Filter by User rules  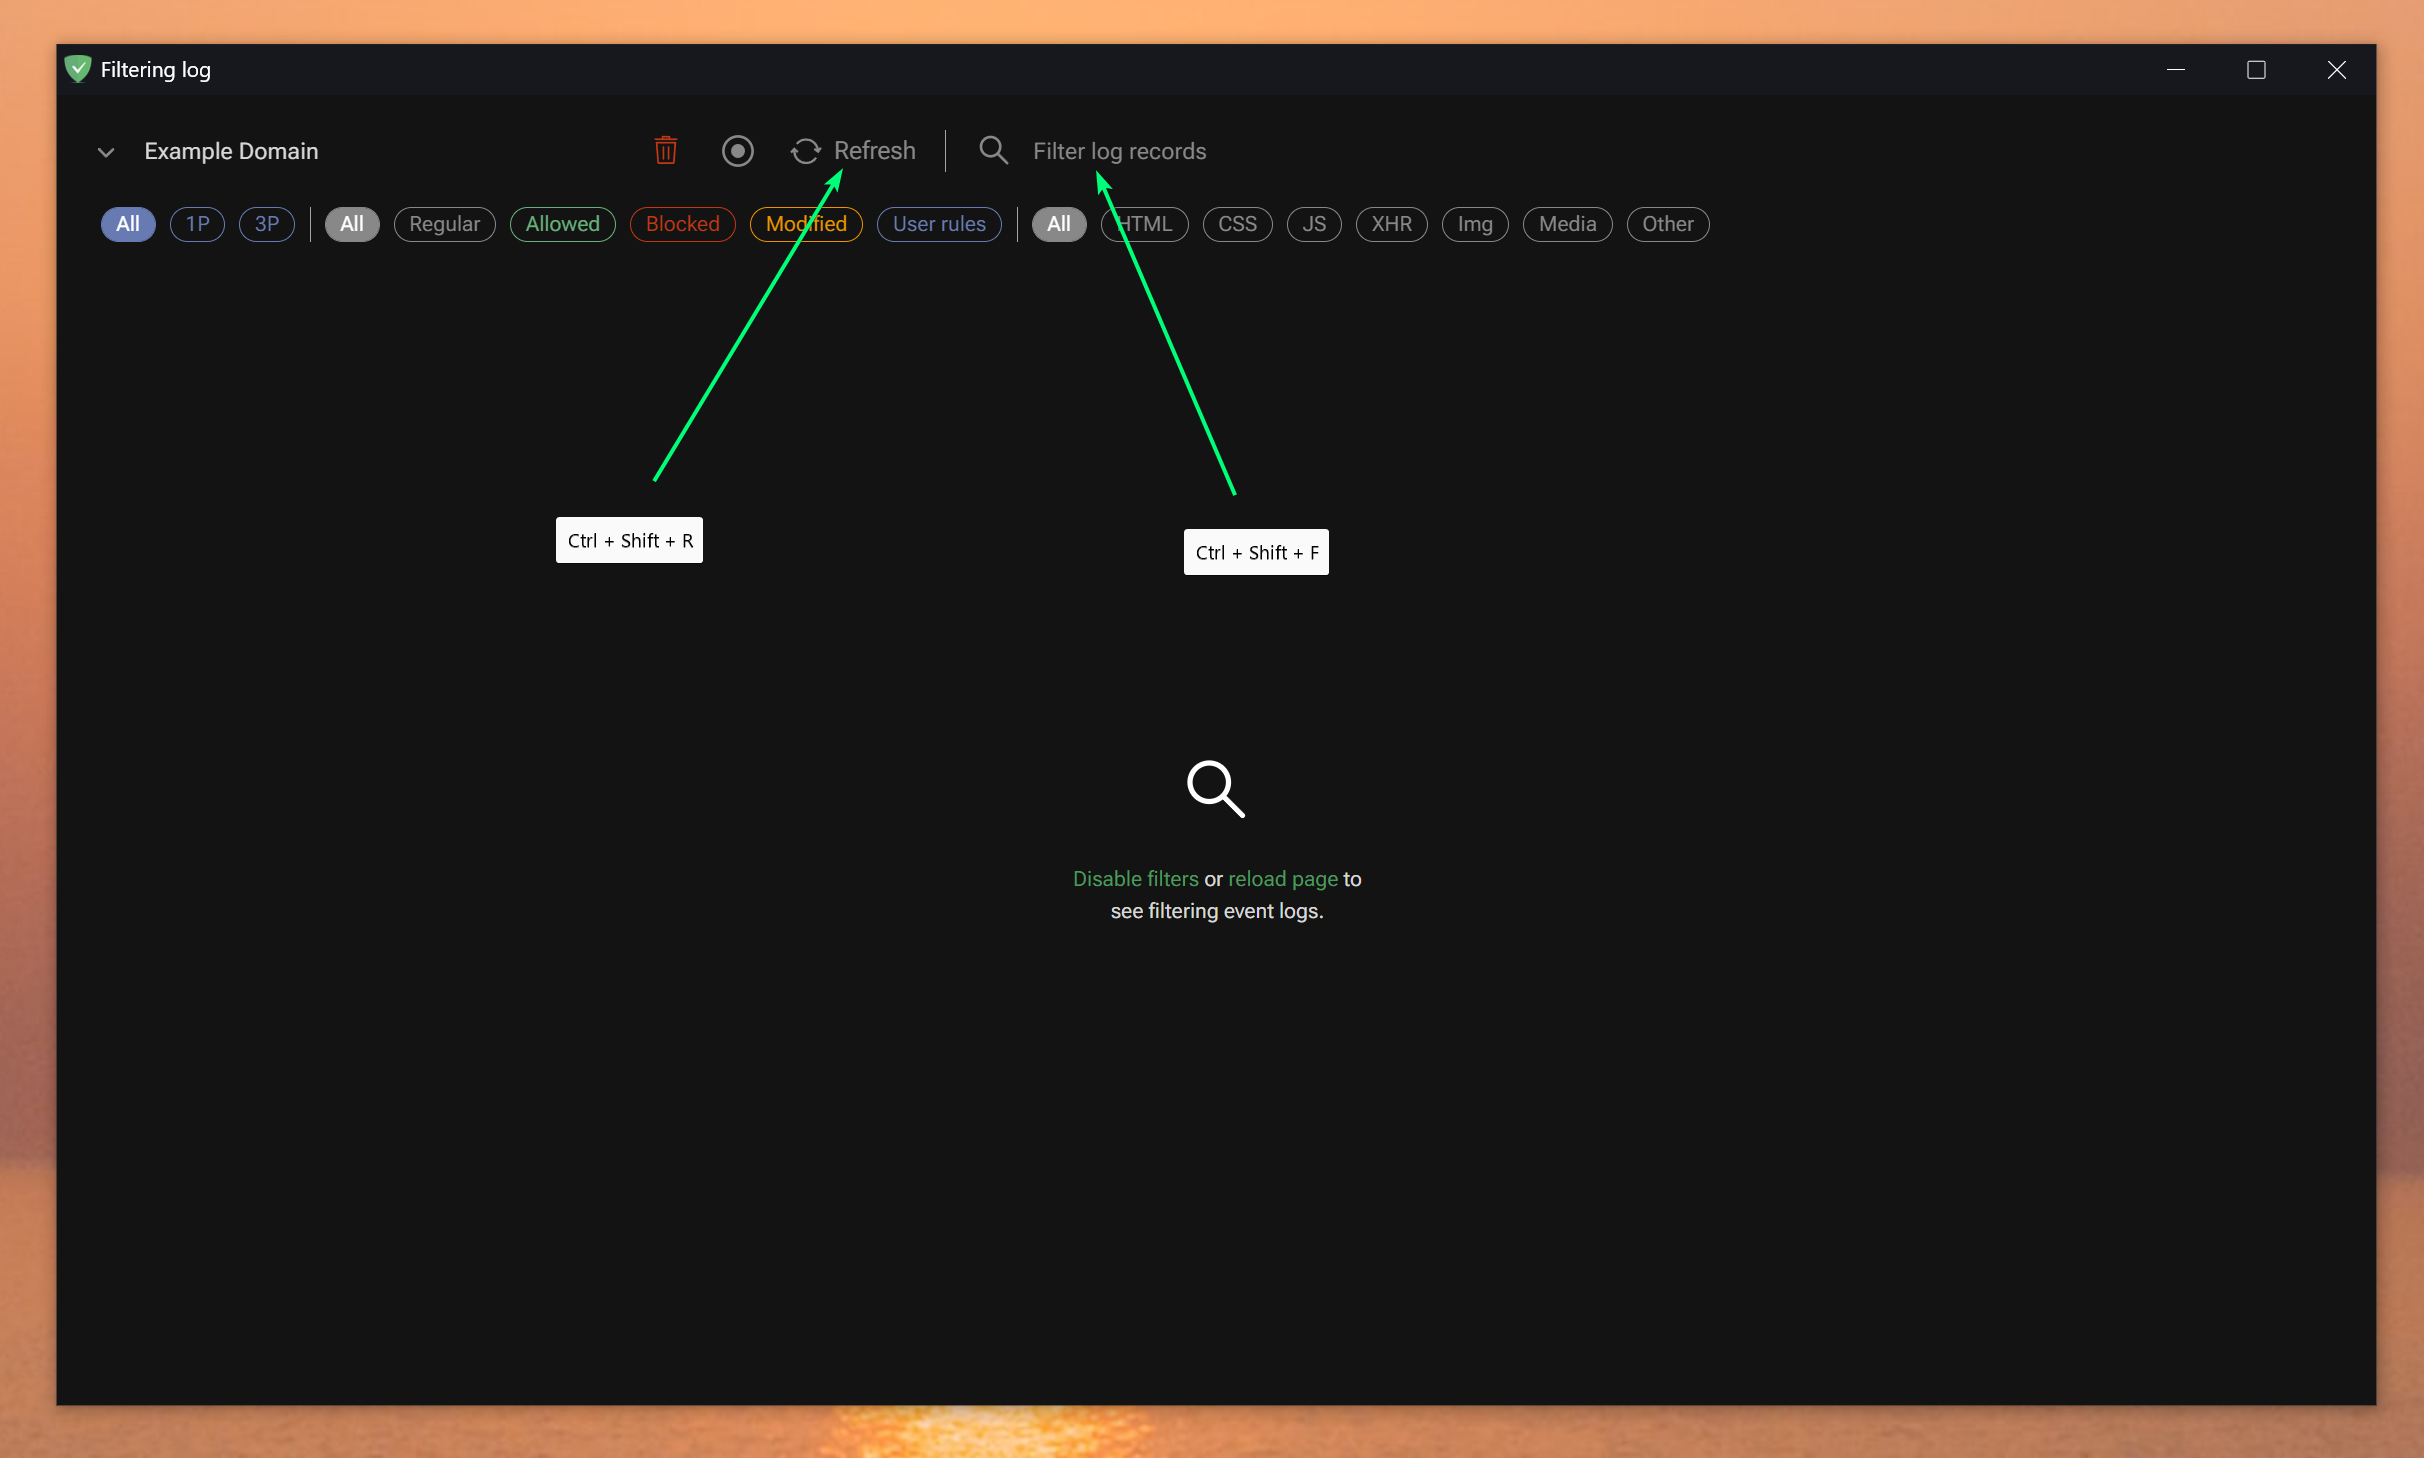(x=938, y=224)
